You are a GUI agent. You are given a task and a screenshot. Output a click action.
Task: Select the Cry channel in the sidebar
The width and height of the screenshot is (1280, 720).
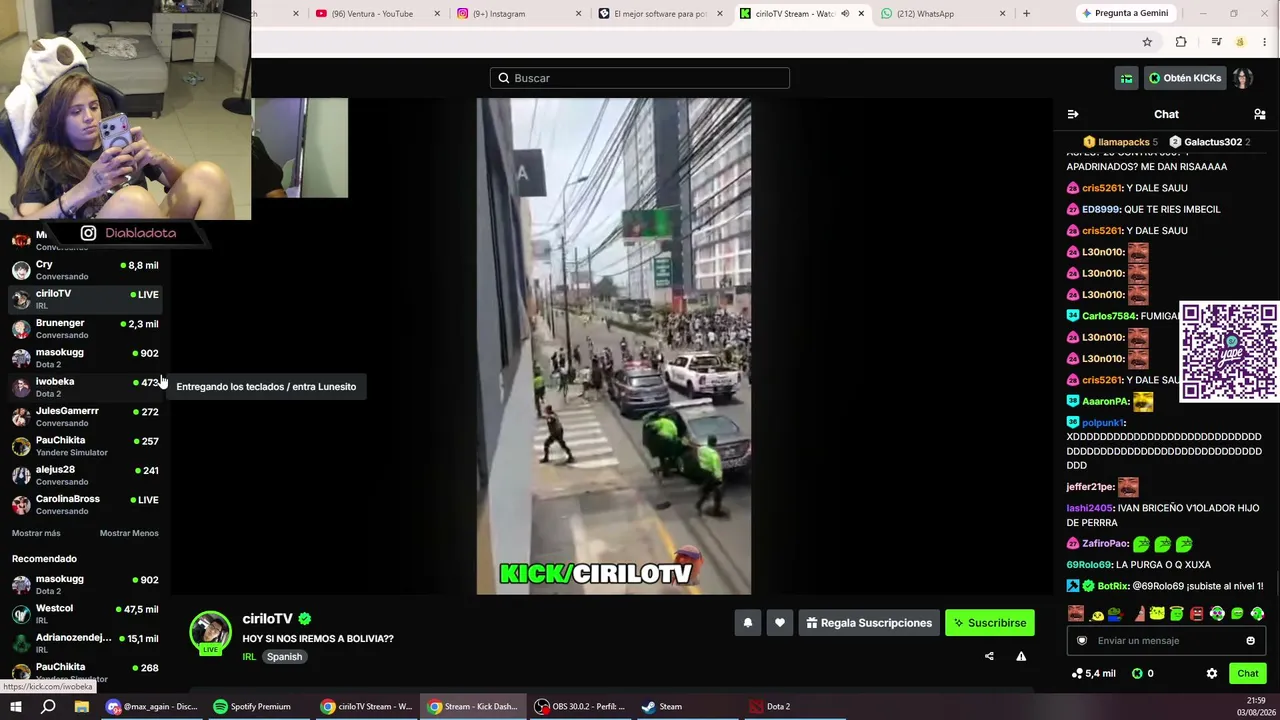click(85, 270)
